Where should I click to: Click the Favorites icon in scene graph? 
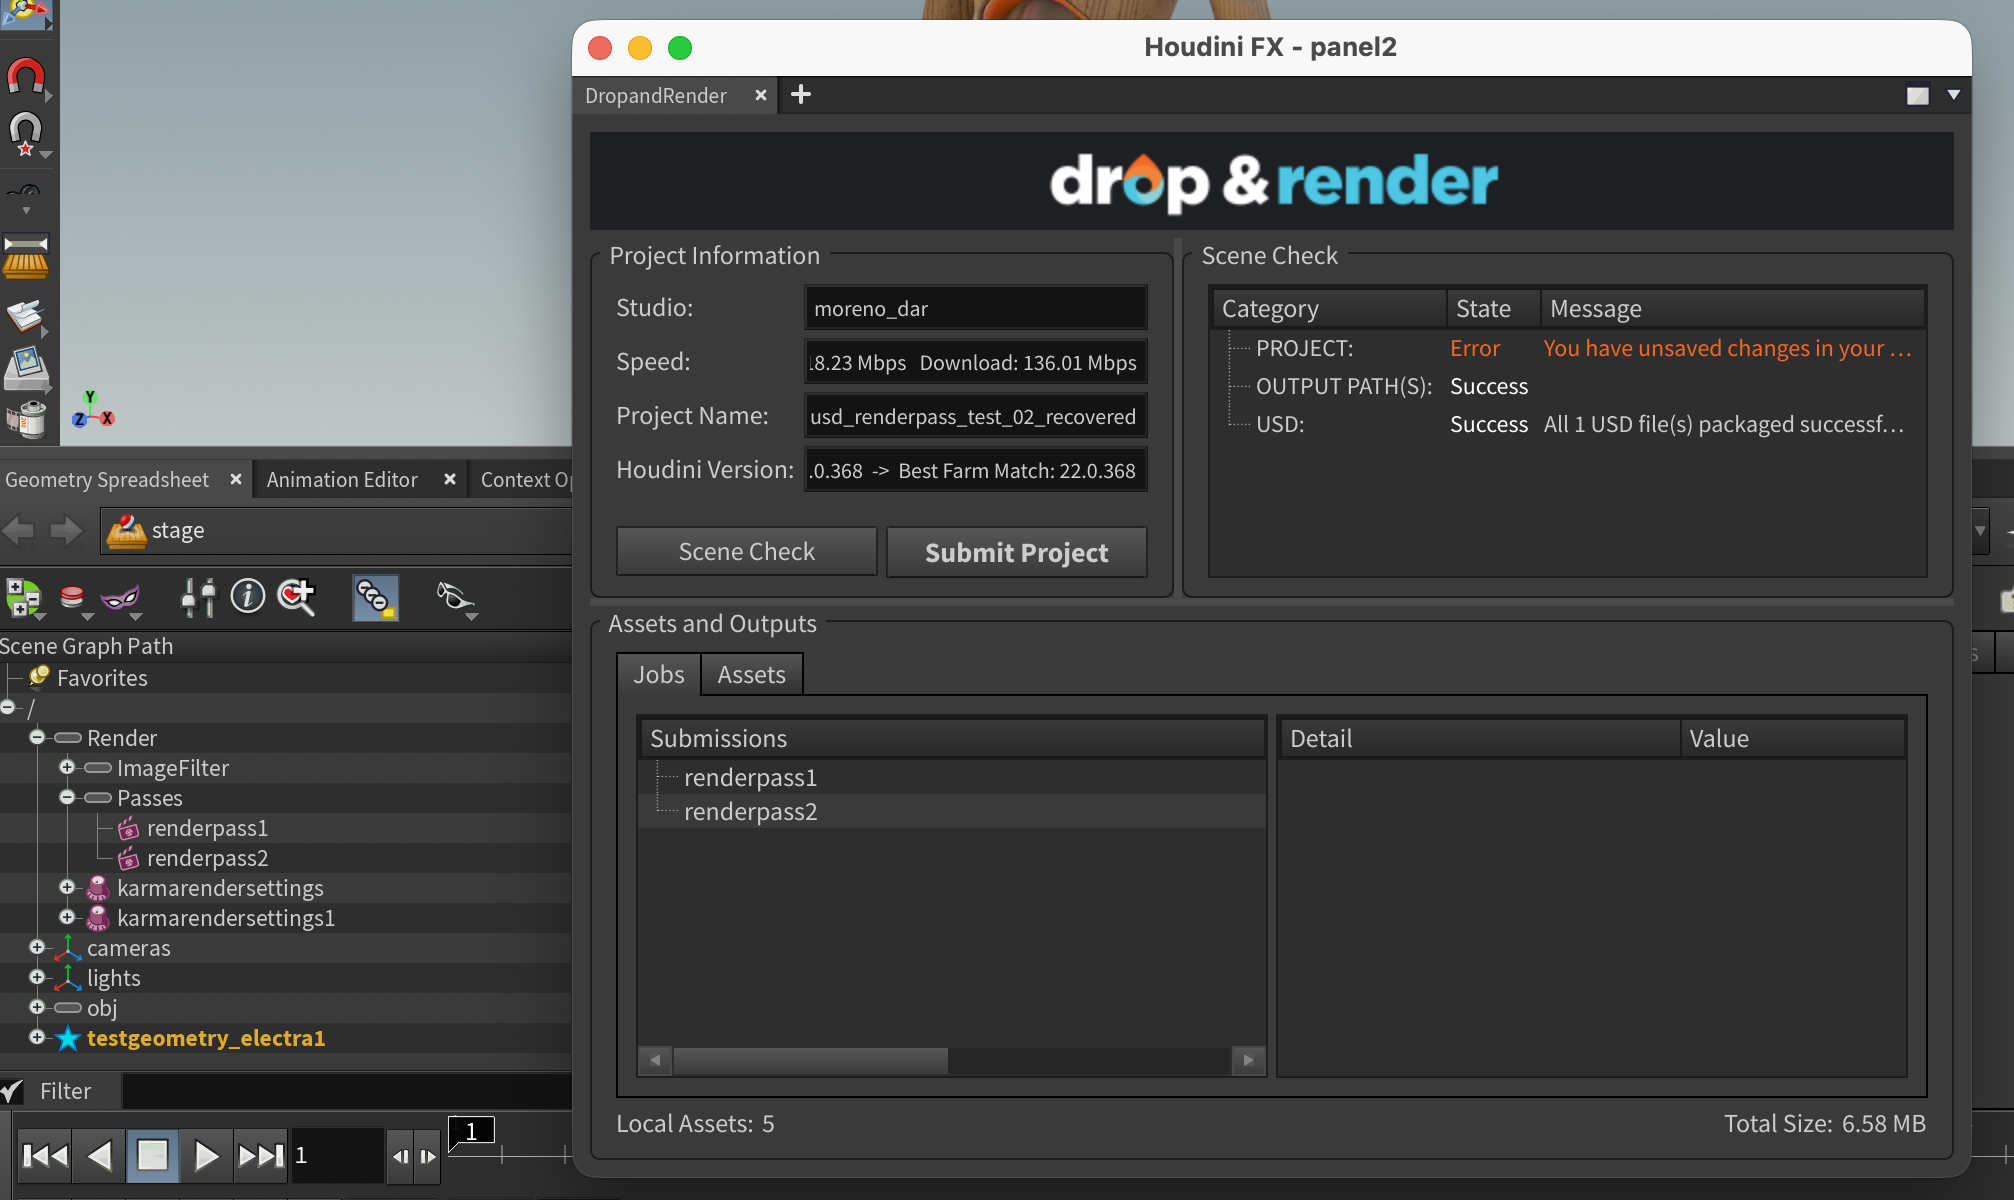(39, 677)
